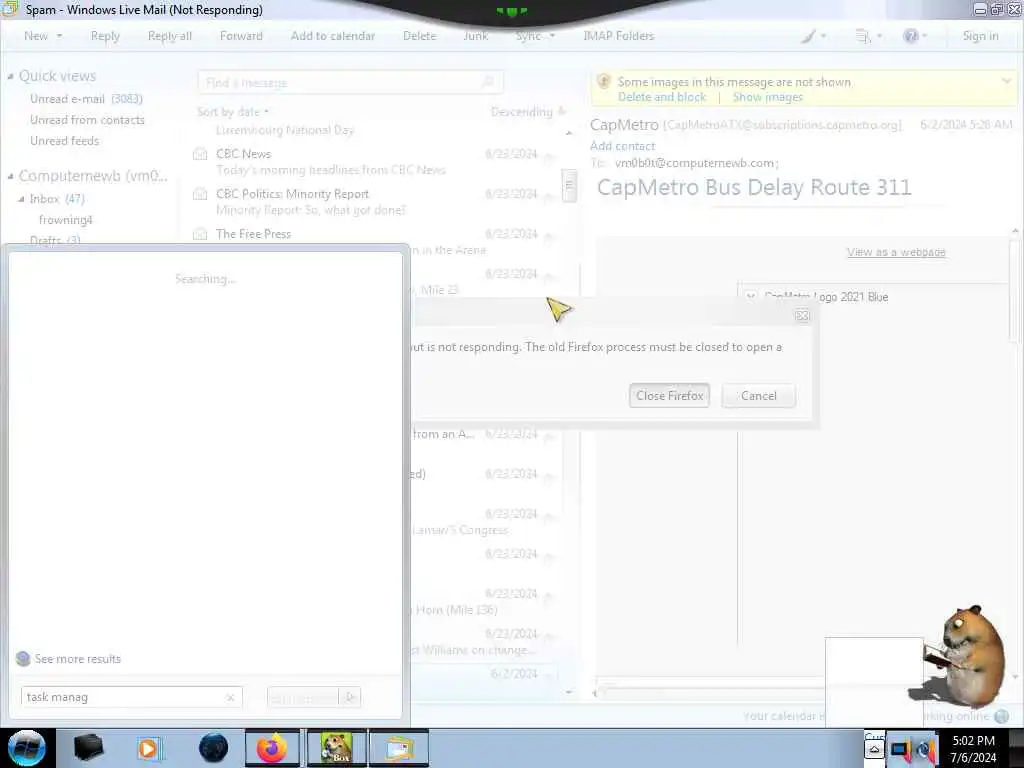This screenshot has height=768, width=1024.
Task: Cancel the Firefox dialog
Action: pos(758,396)
